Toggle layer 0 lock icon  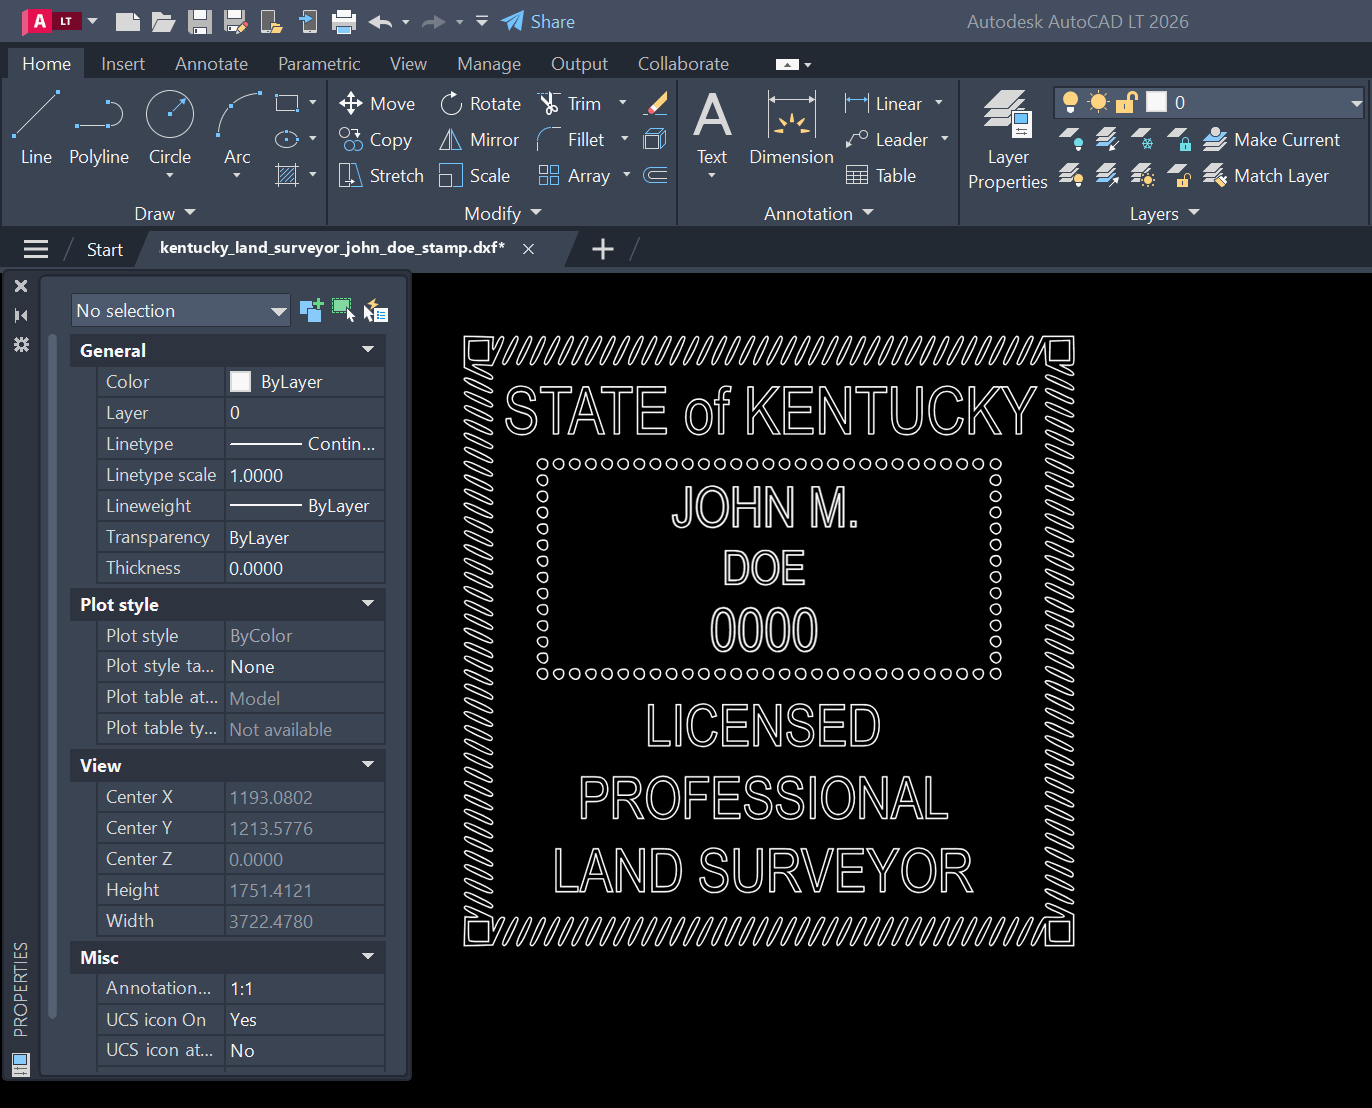coord(1126,102)
